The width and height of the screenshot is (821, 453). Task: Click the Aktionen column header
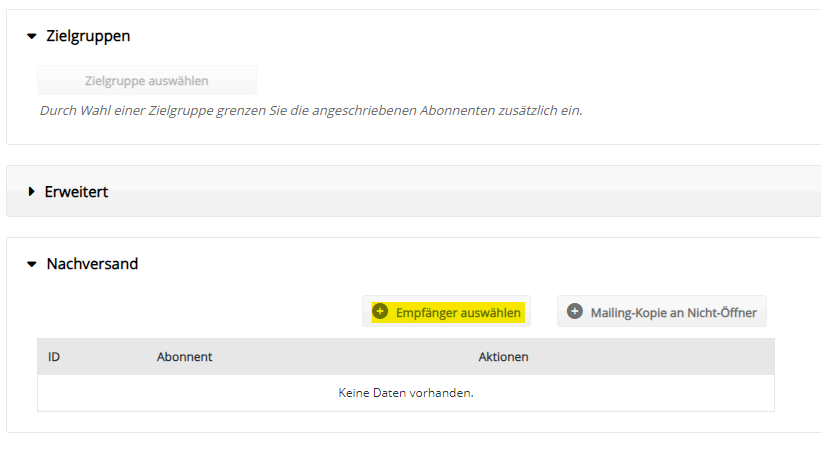[x=503, y=357]
